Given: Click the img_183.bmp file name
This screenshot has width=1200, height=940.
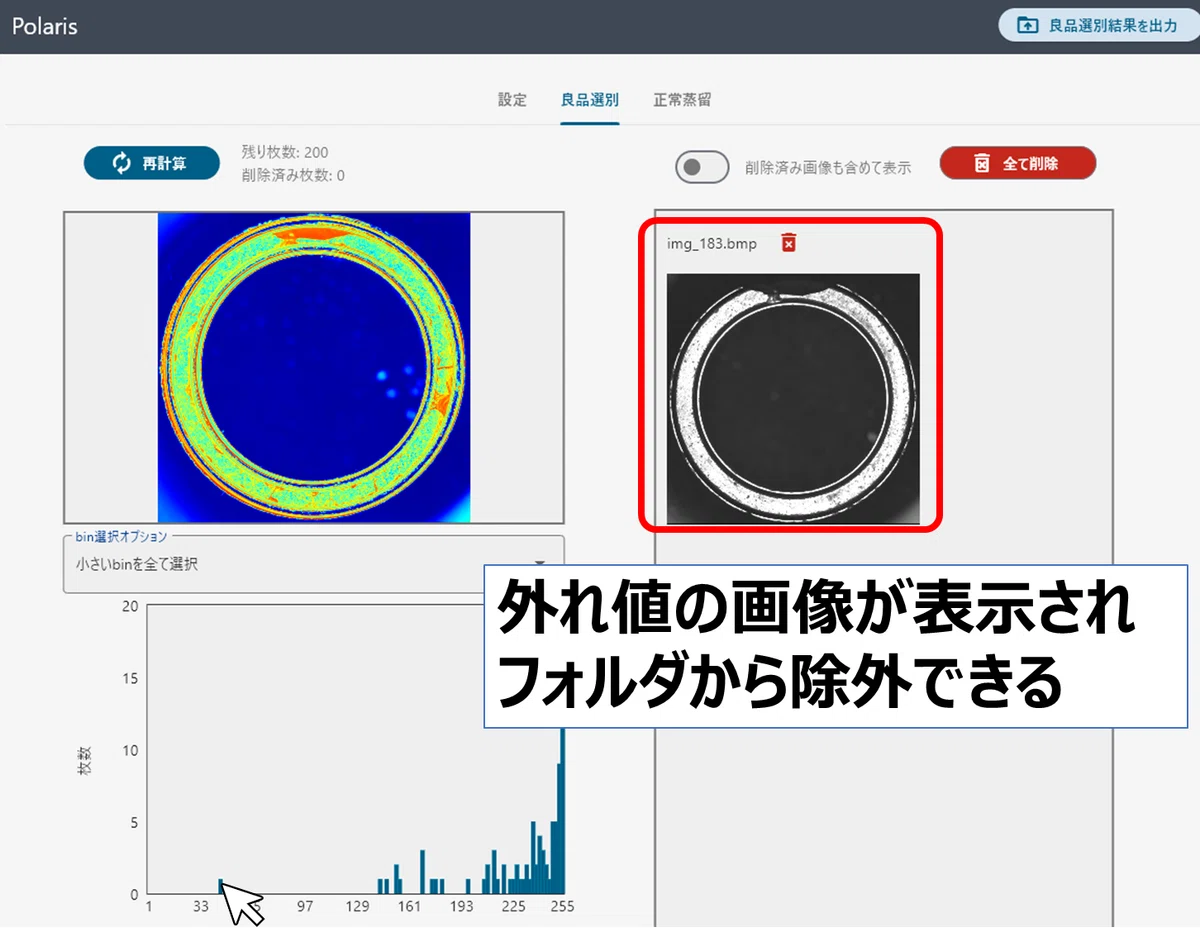Looking at the screenshot, I should point(712,244).
